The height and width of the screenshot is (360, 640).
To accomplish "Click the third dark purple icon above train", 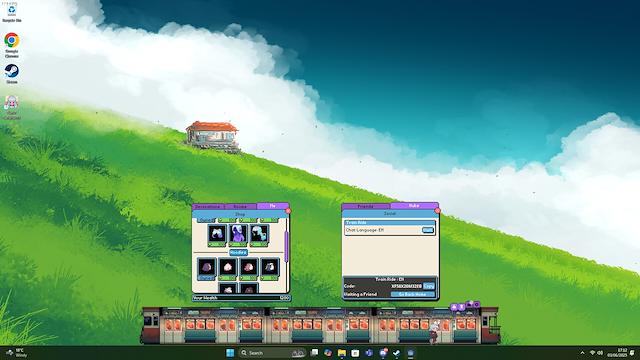I will tap(469, 304).
